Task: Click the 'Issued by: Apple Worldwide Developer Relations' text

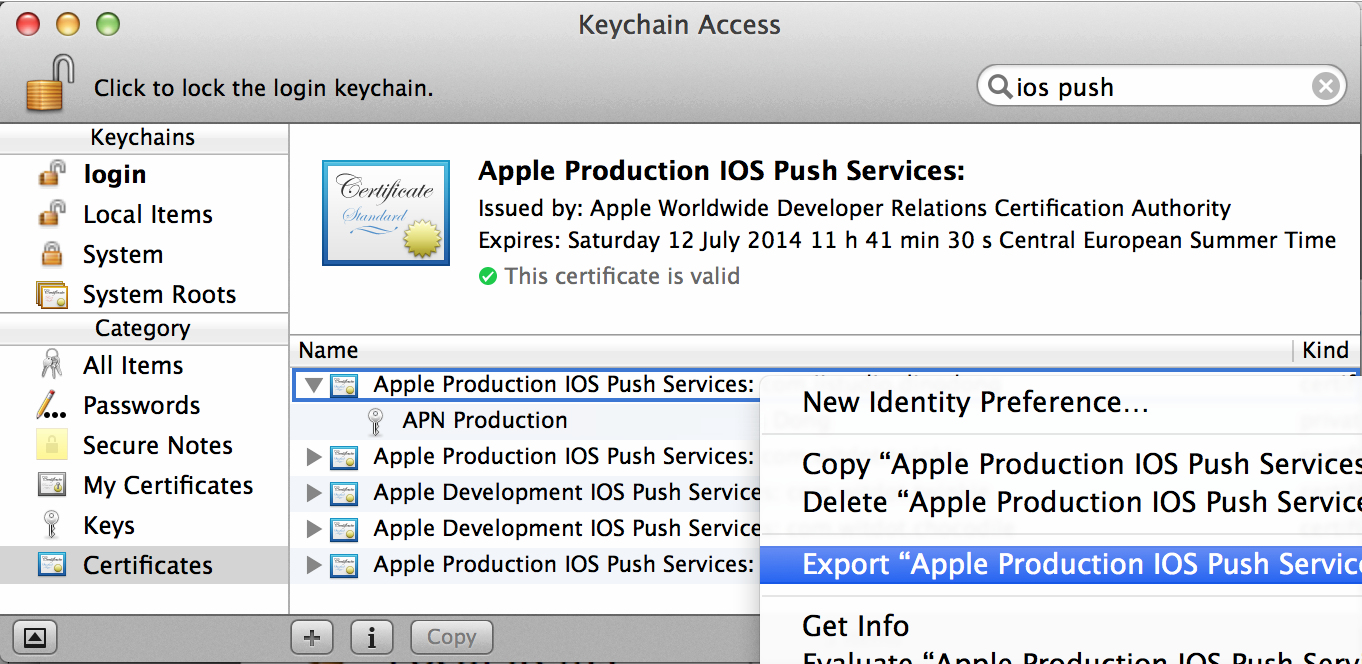Action: pos(855,208)
